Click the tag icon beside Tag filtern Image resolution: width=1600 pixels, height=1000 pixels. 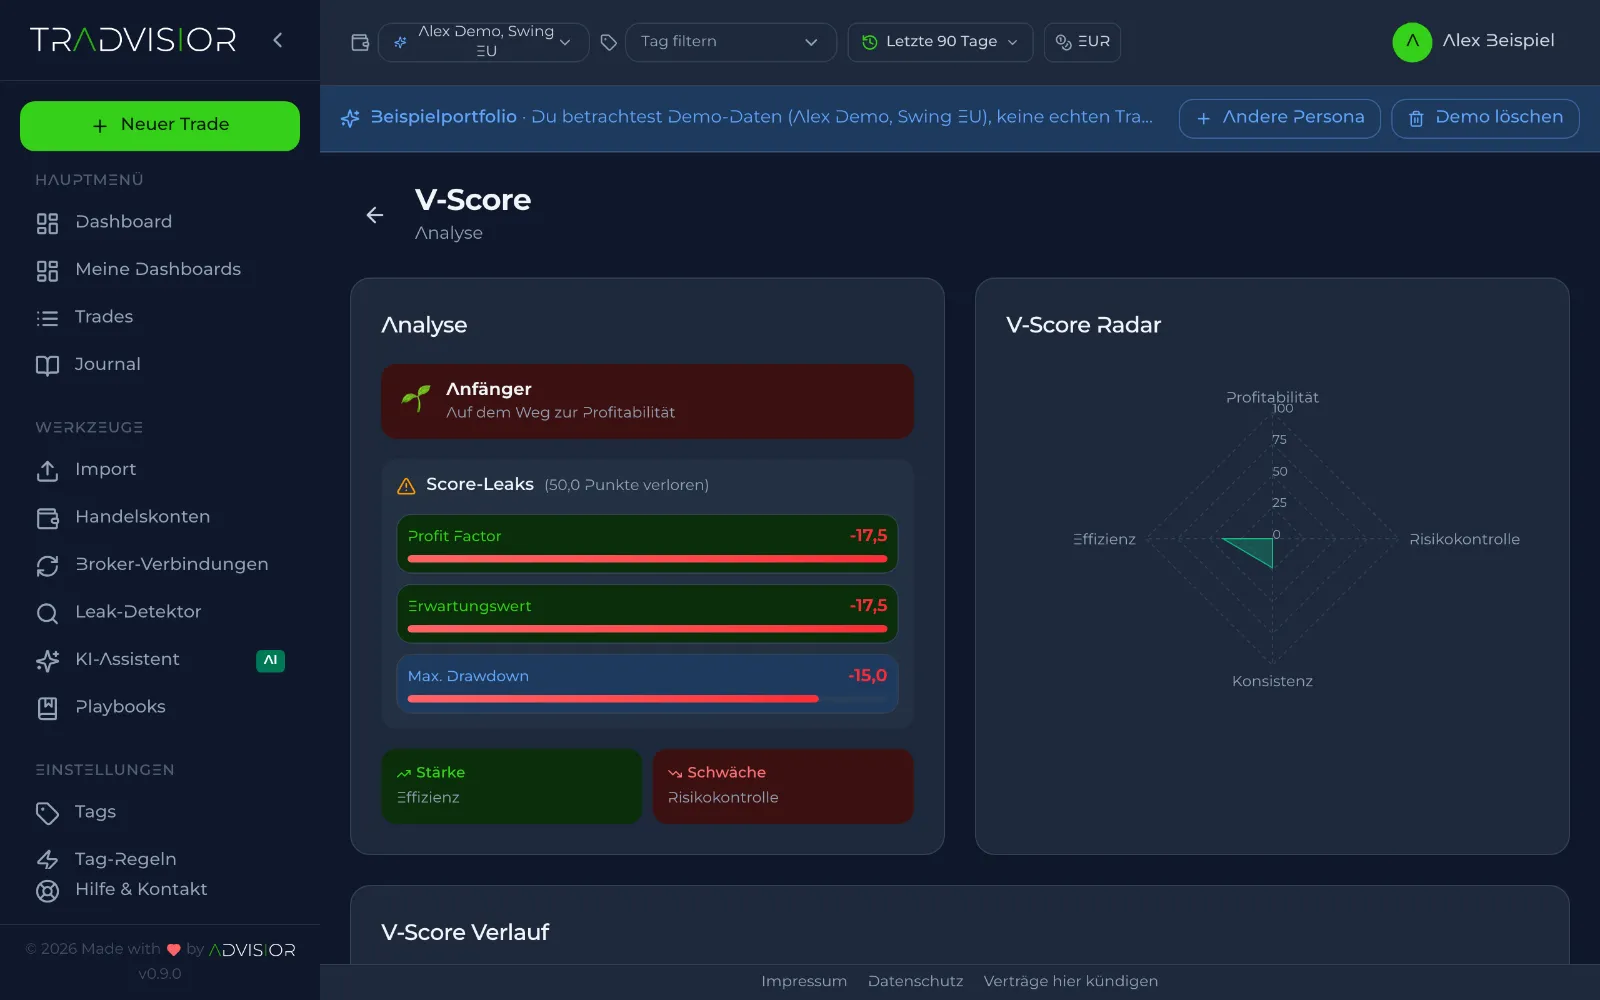pos(608,42)
